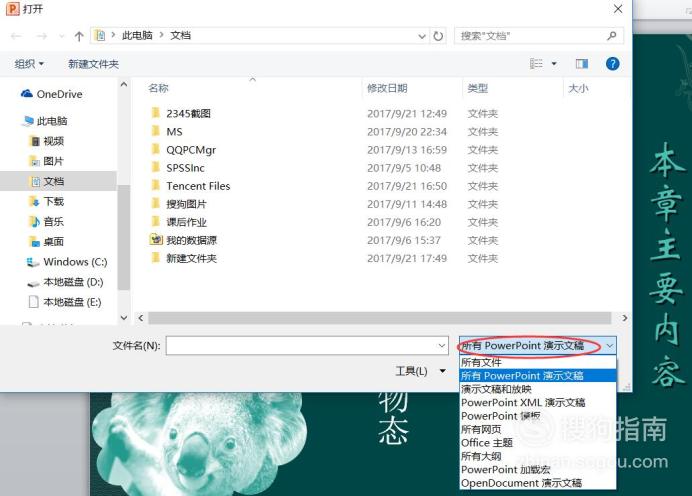Image resolution: width=692 pixels, height=496 pixels.
Task: Open the 工具(L) dropdown
Action: (x=420, y=371)
